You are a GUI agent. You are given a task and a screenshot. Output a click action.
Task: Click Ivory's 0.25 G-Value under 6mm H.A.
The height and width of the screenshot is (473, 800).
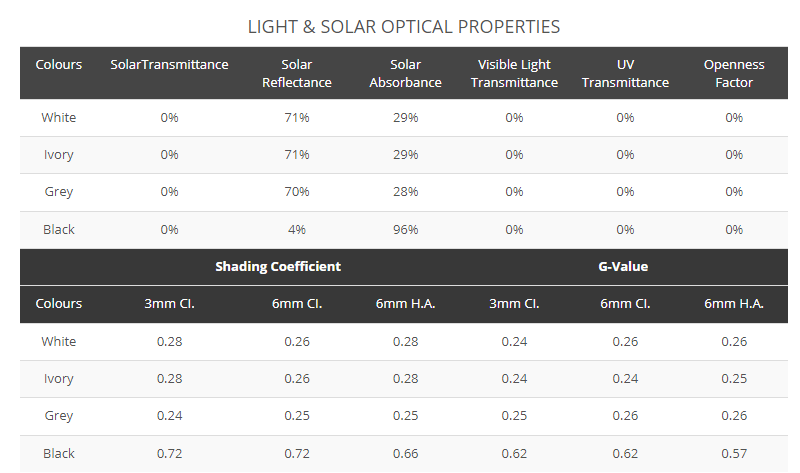[734, 379]
